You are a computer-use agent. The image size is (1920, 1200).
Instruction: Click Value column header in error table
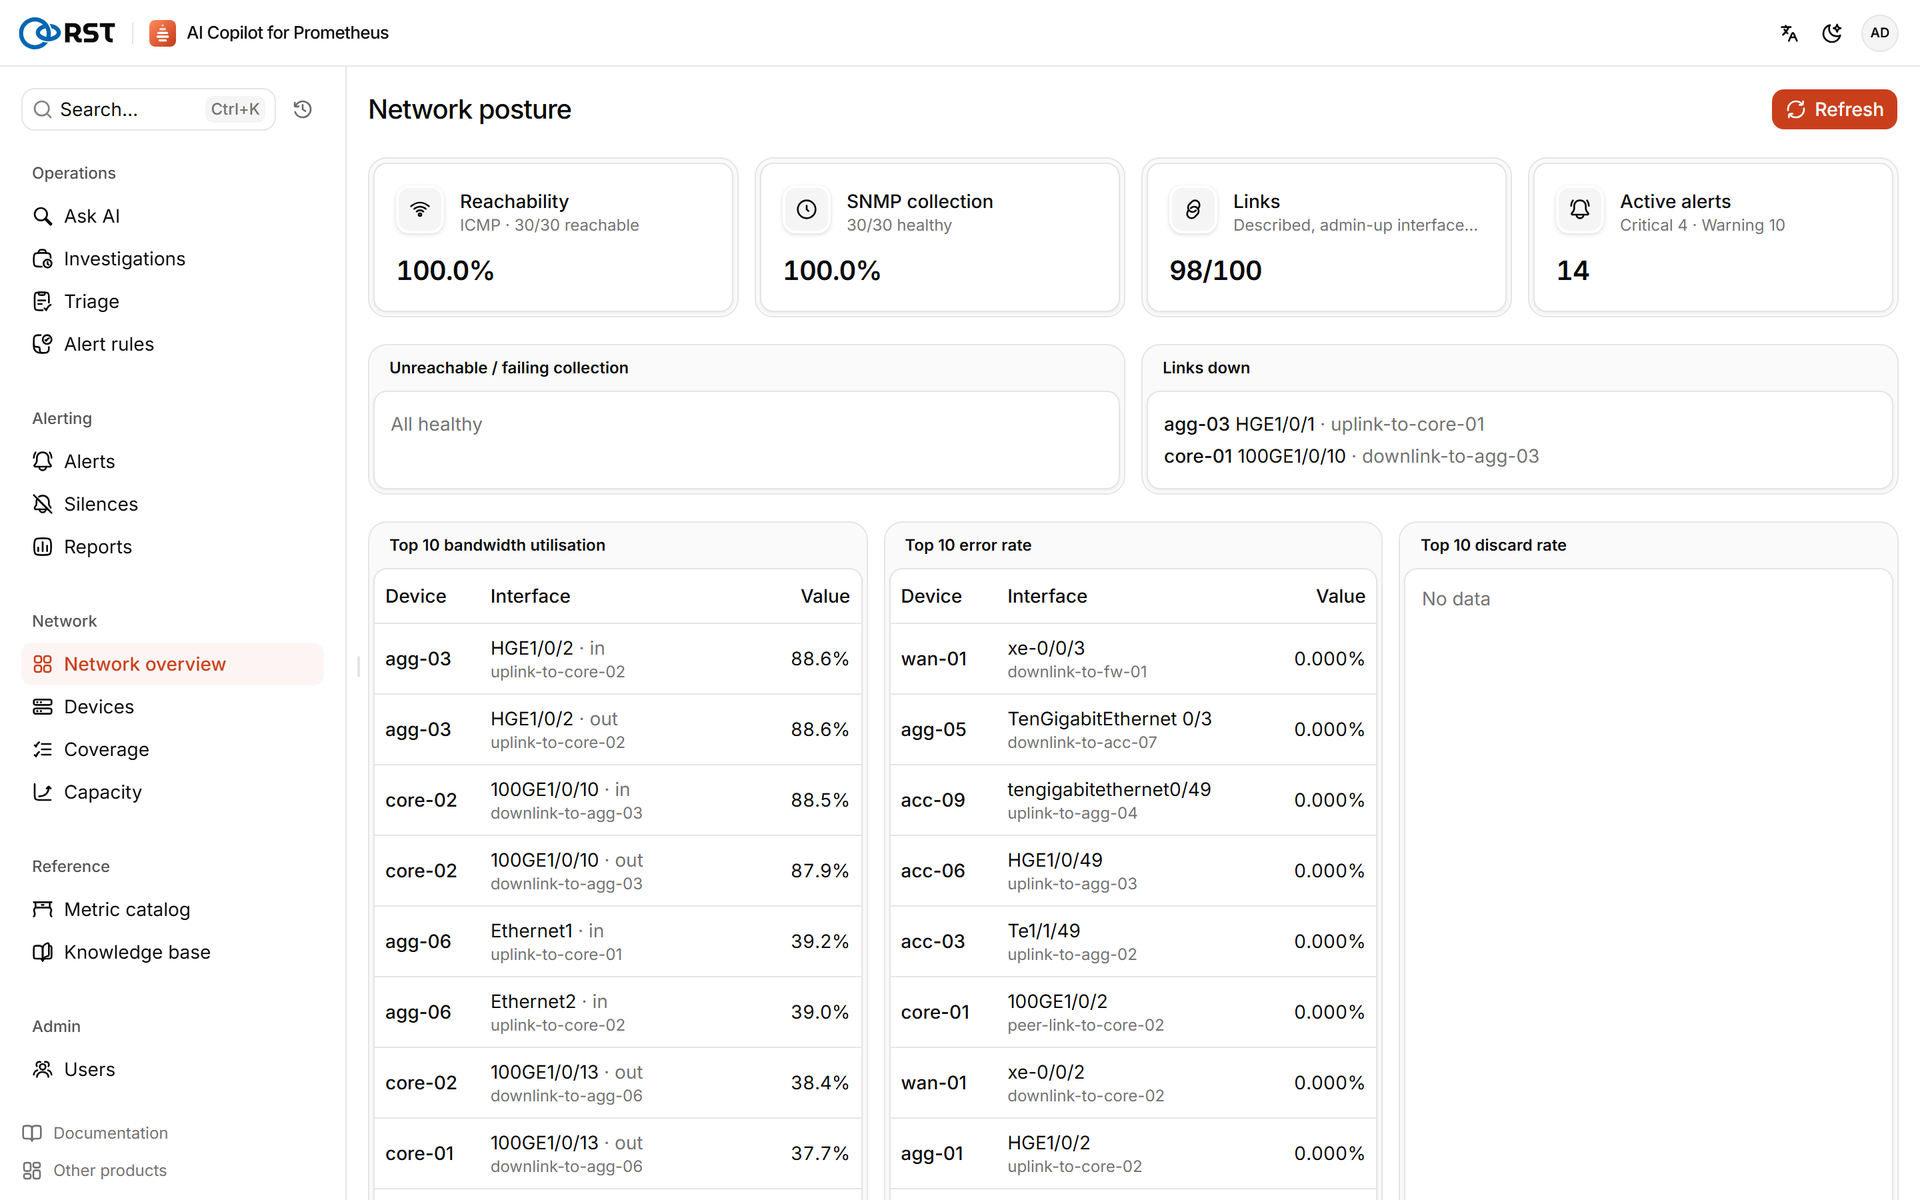[1340, 596]
